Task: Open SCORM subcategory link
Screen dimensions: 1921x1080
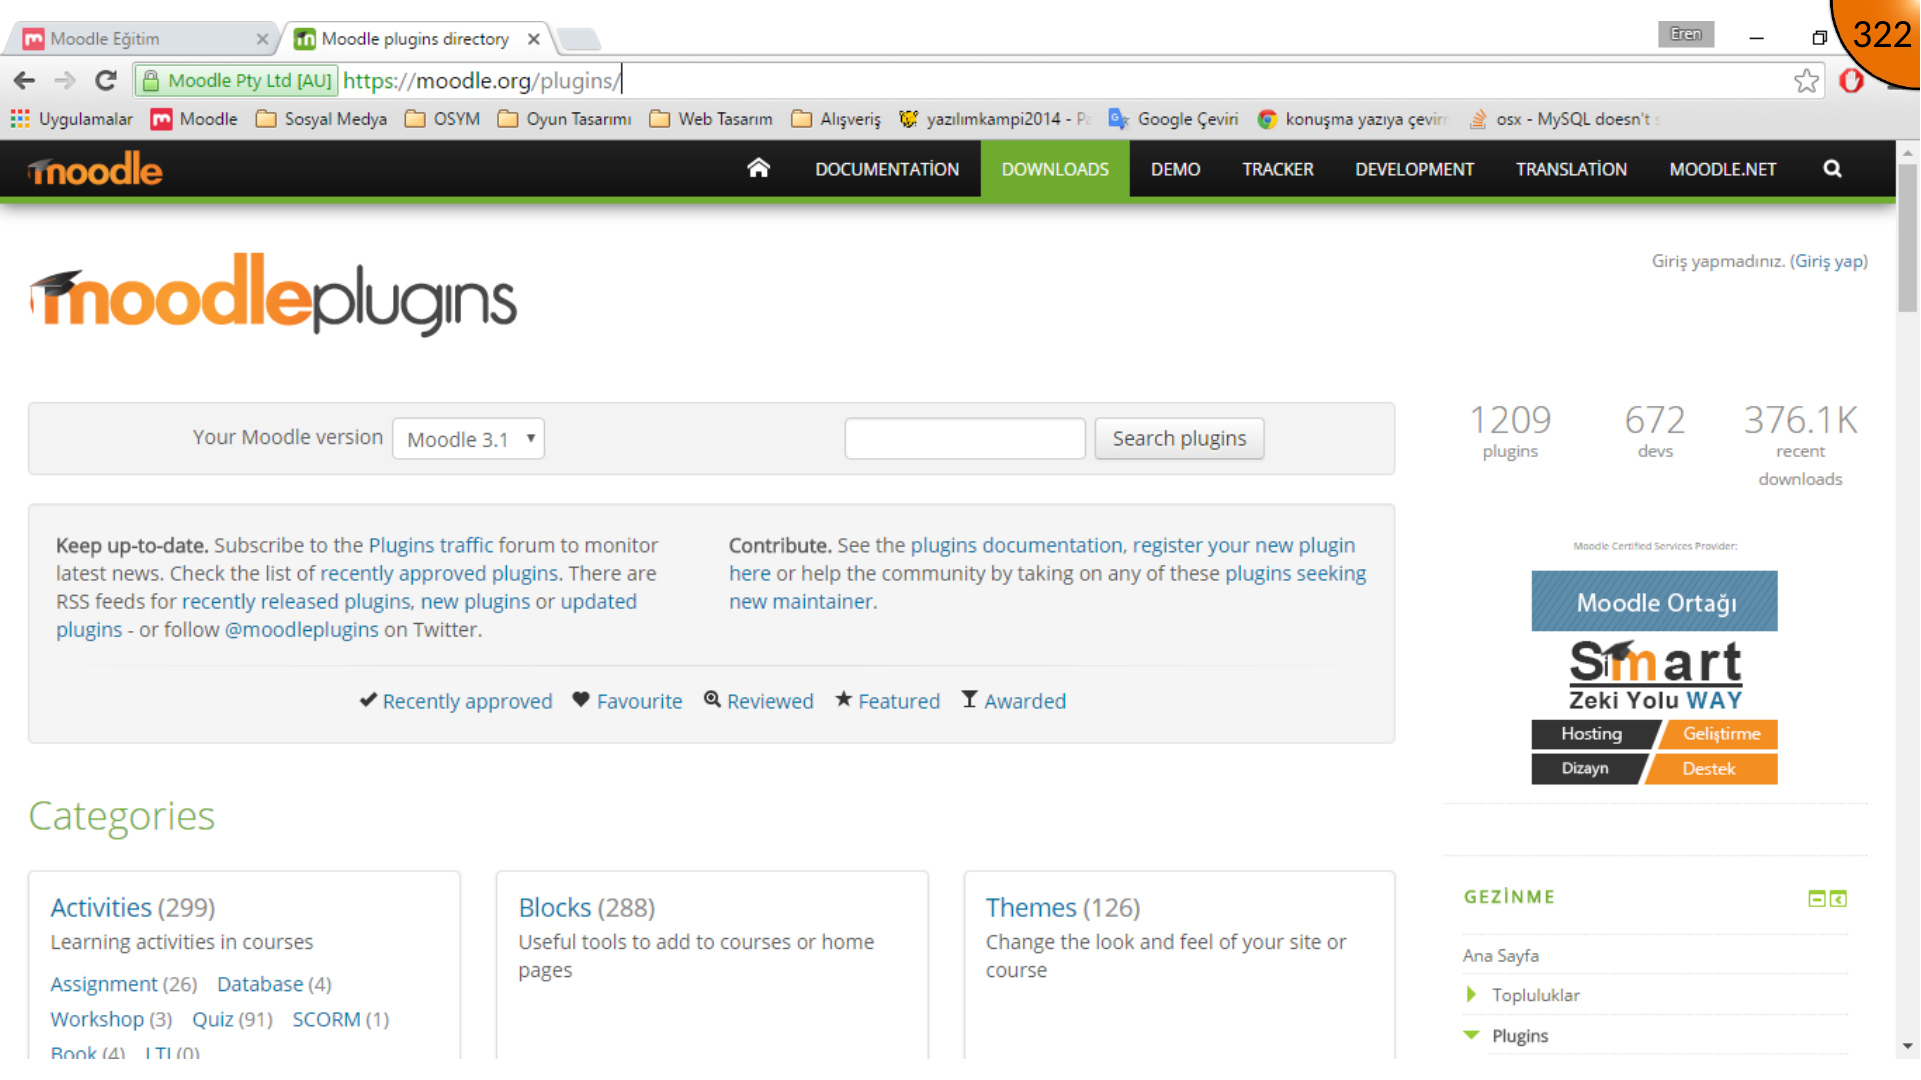Action: click(326, 1019)
